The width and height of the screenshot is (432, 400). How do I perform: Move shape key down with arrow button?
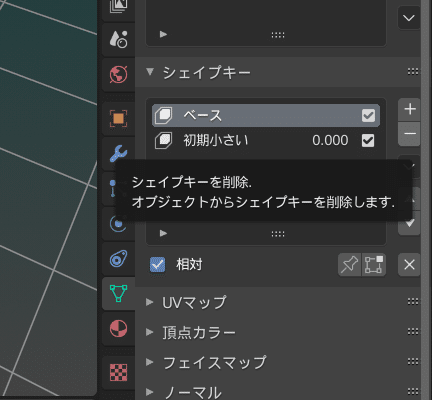[x=409, y=223]
